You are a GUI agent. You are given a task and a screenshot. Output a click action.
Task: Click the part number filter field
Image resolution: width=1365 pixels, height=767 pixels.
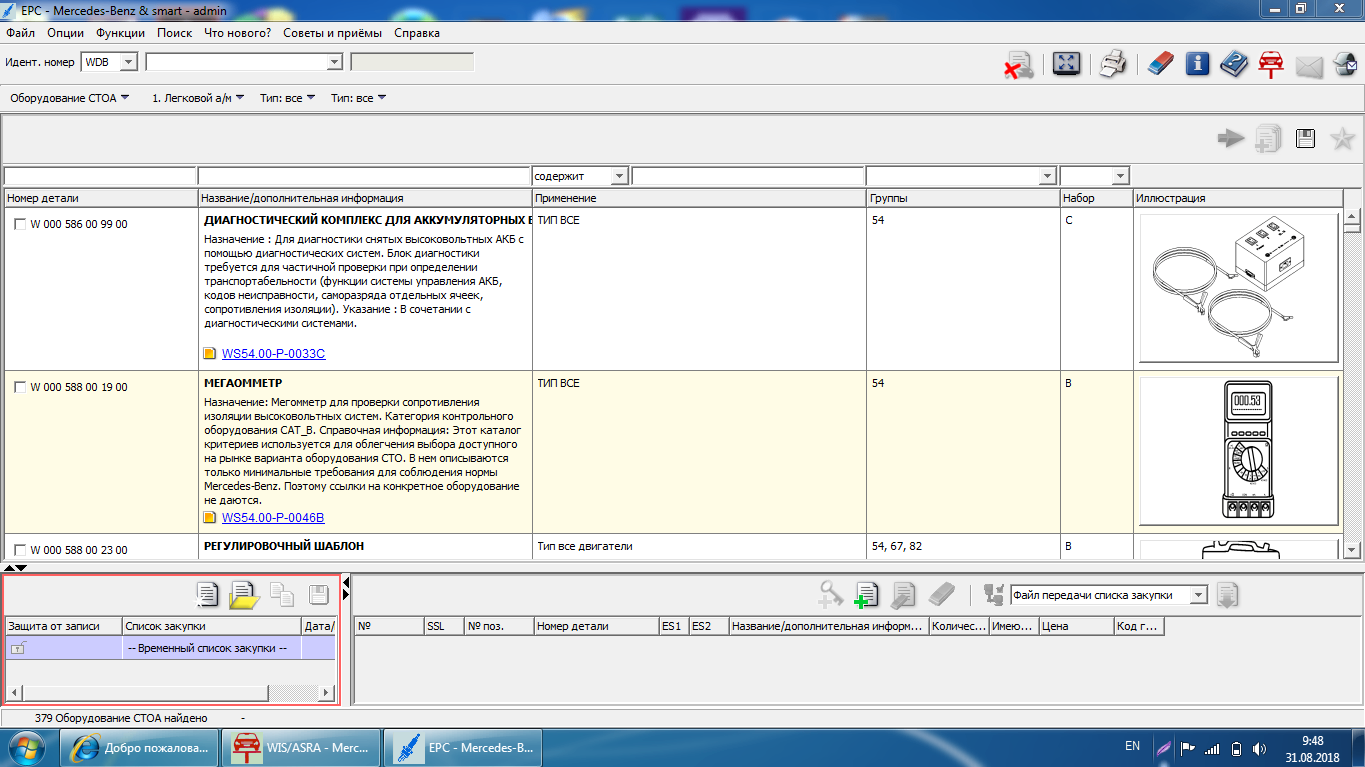(100, 176)
